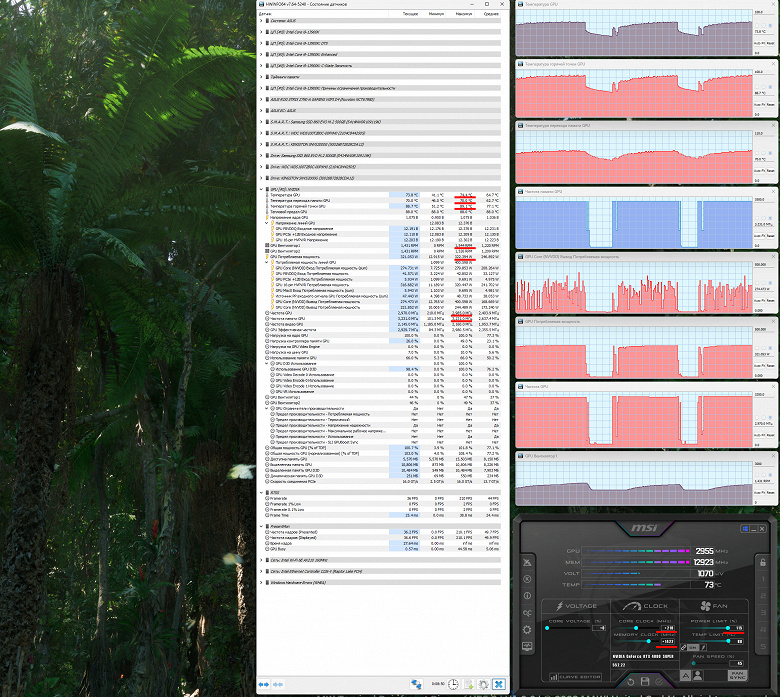Toggle automatic fan speed A button
The image size is (780, 697).
[x=685, y=675]
